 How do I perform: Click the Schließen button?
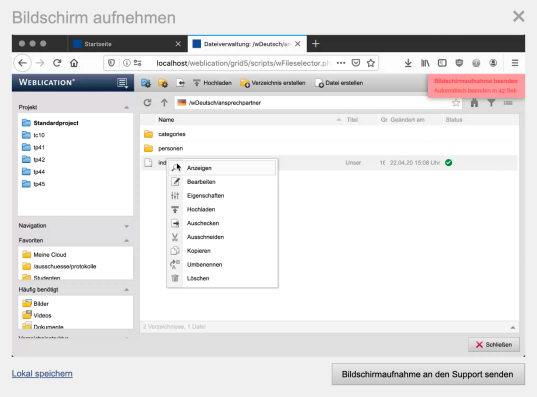pyautogui.click(x=494, y=345)
